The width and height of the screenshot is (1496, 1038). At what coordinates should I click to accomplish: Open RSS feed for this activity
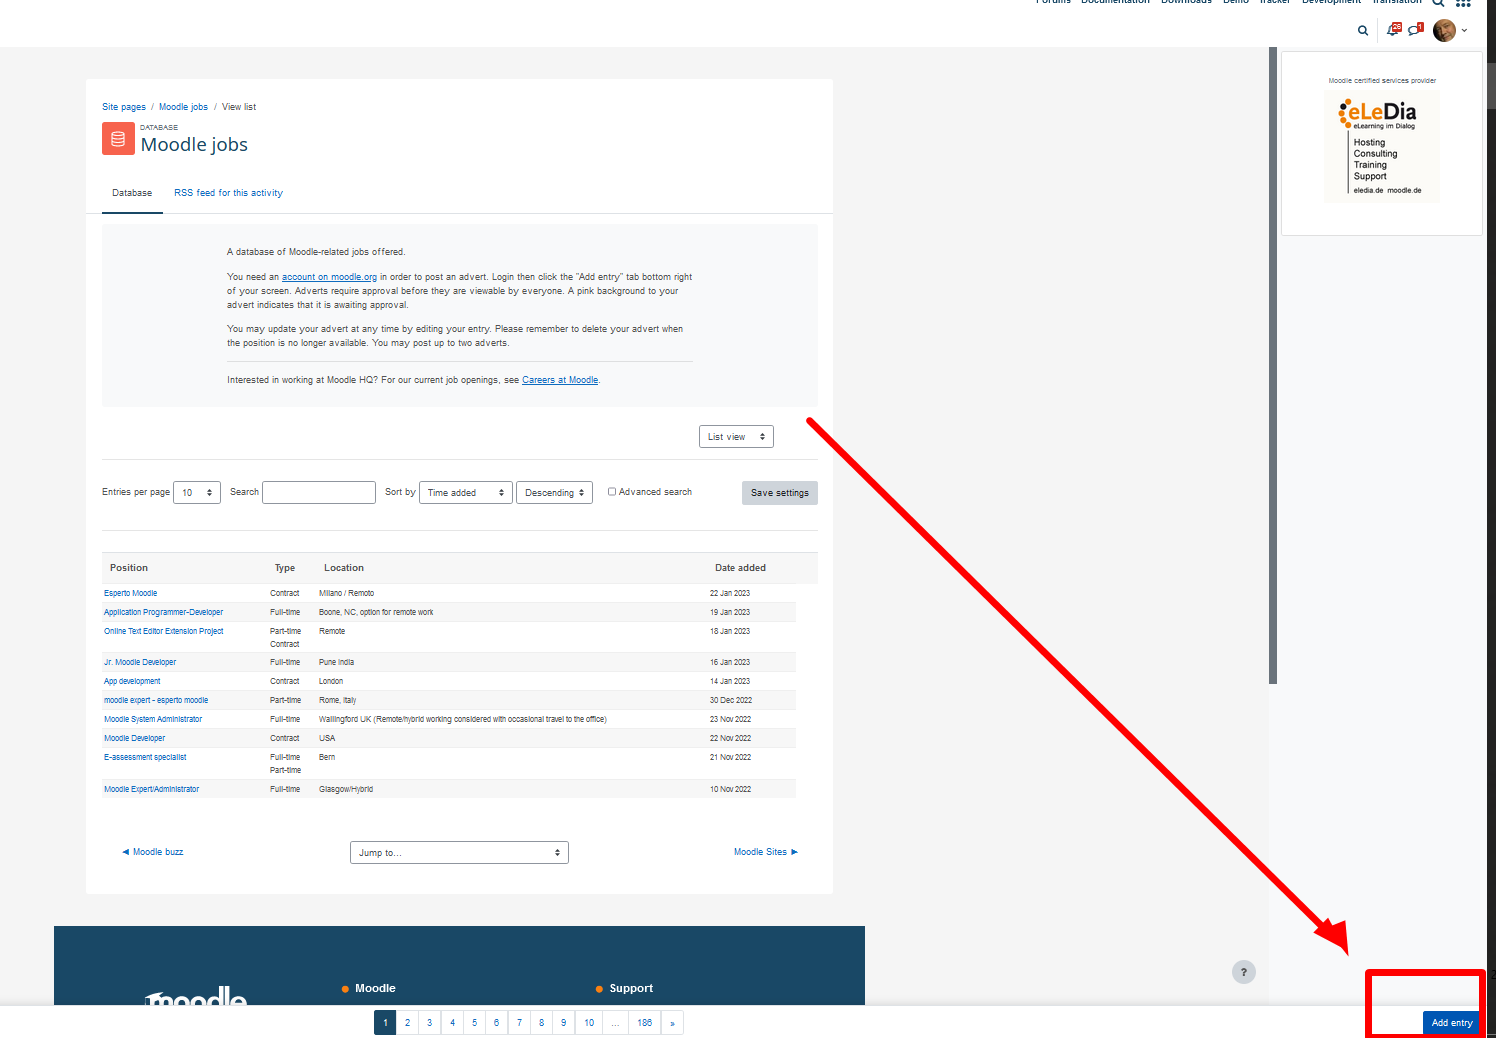[x=228, y=193]
